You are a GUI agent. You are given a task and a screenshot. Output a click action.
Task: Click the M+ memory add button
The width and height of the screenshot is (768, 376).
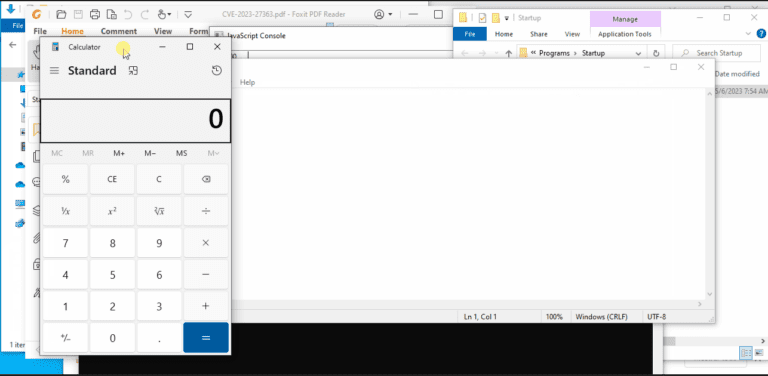[119, 153]
